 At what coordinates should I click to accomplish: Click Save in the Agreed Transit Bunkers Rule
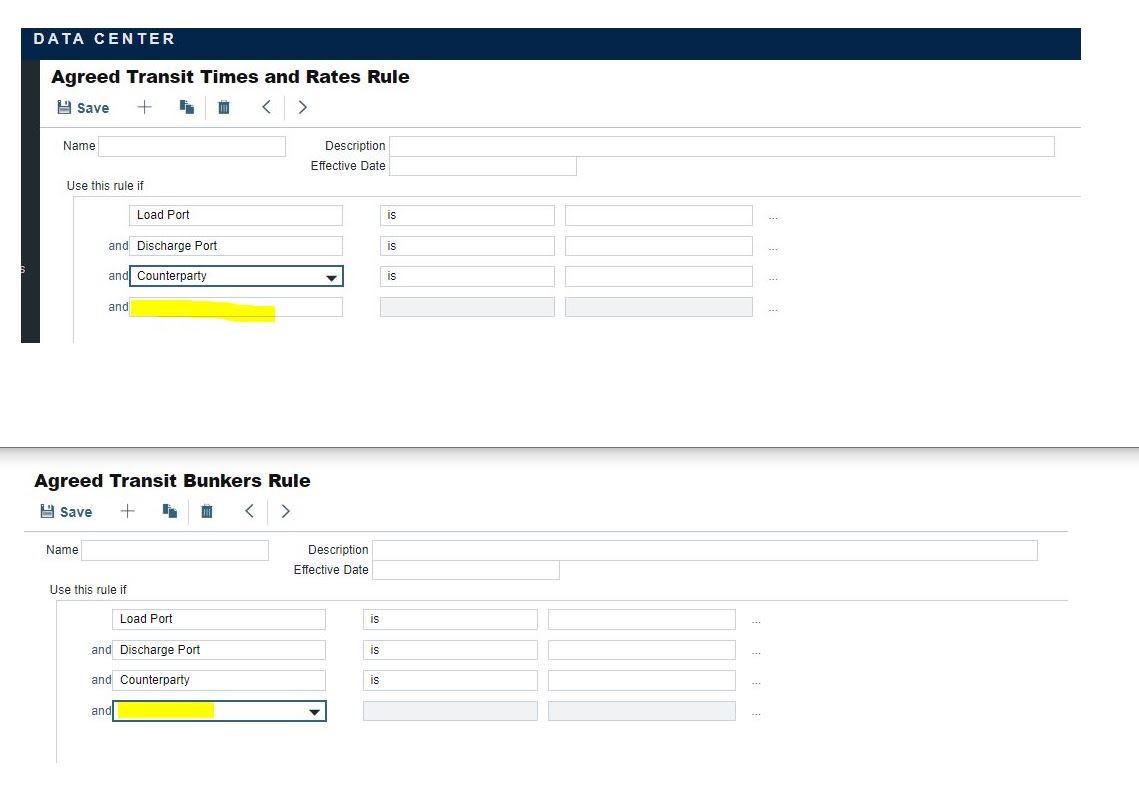(65, 511)
